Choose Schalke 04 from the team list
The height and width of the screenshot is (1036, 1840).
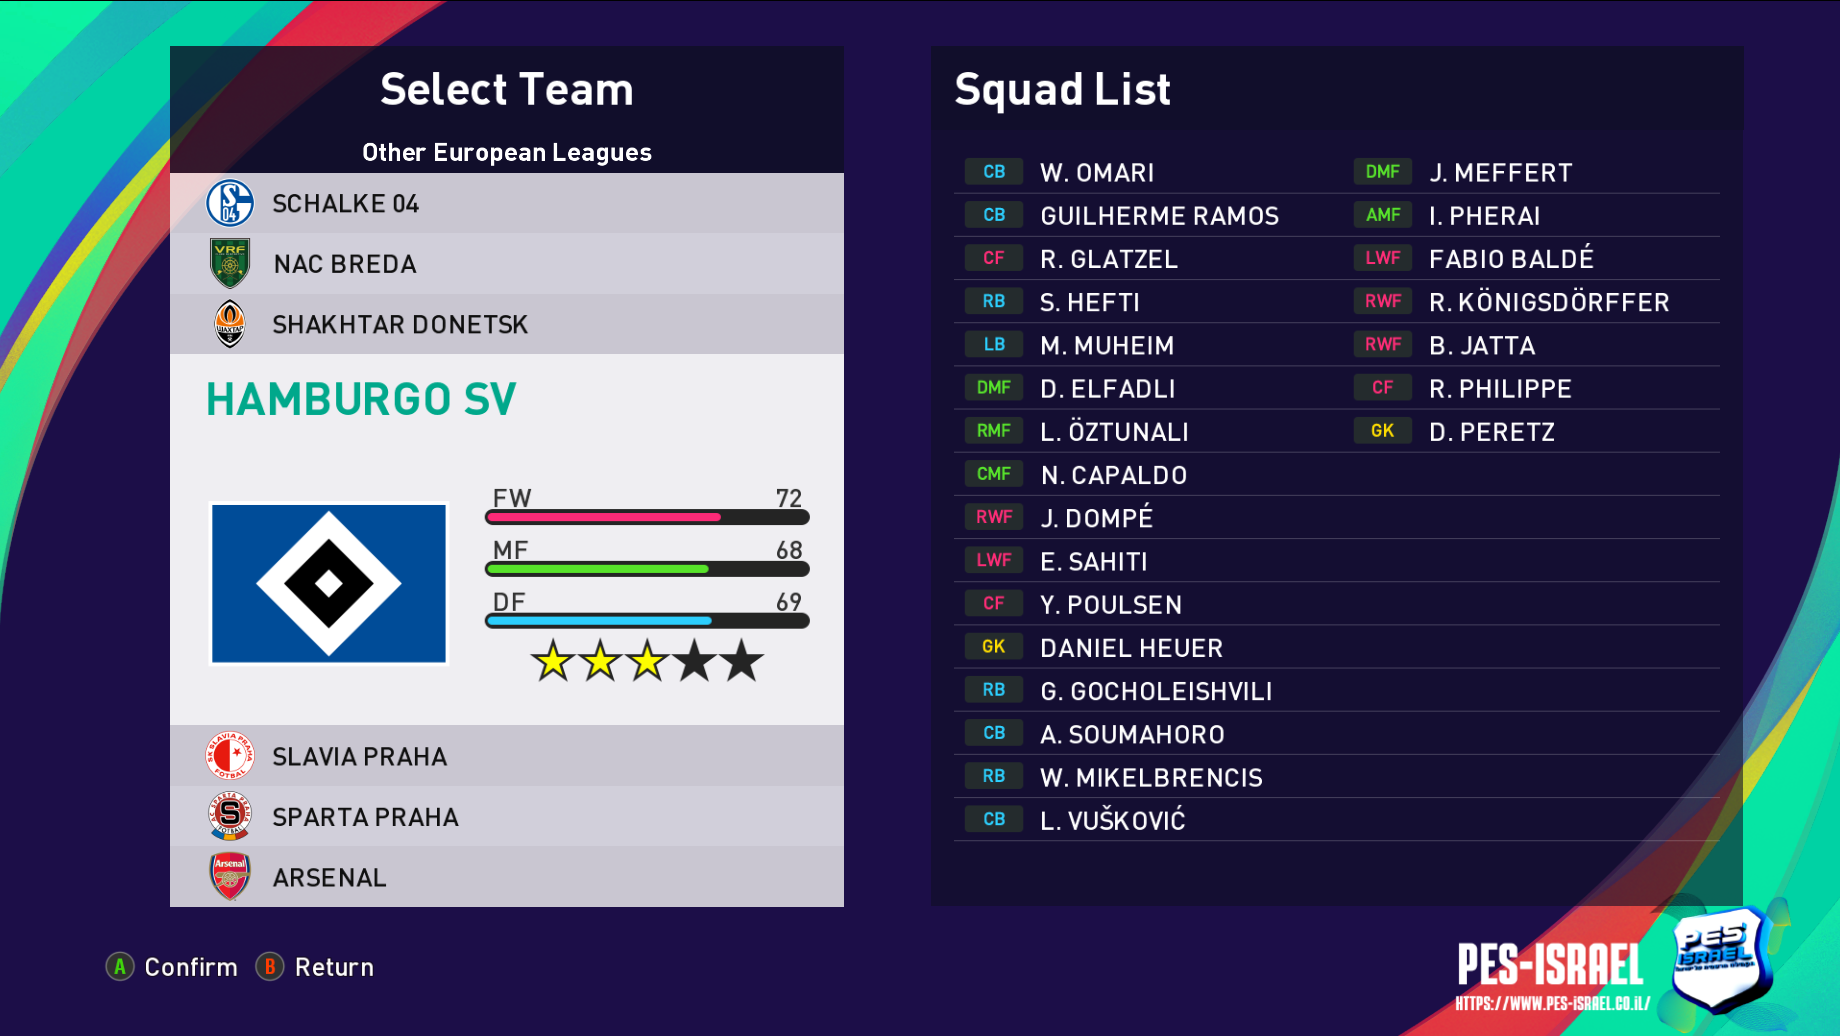click(346, 204)
